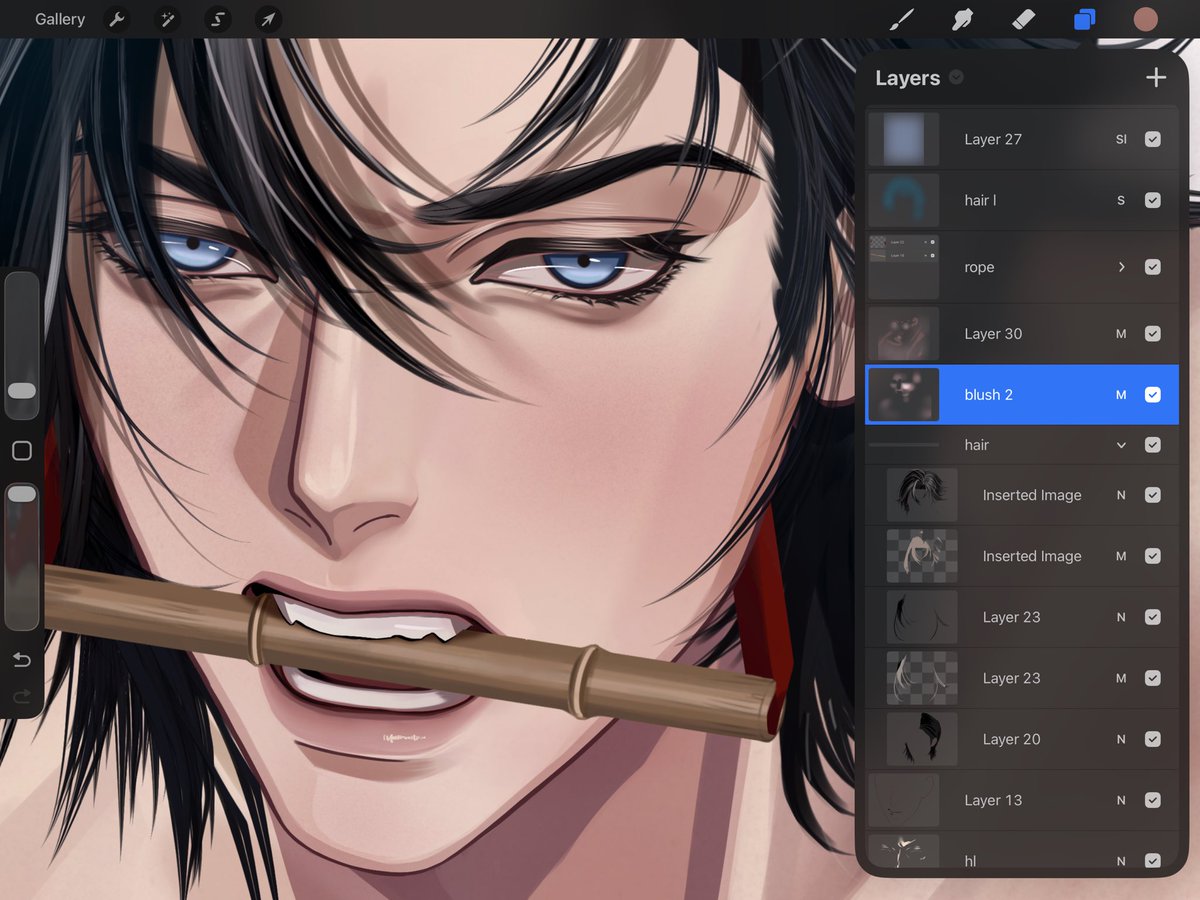
Task: Open the Actions wrench menu
Action: (x=117, y=19)
